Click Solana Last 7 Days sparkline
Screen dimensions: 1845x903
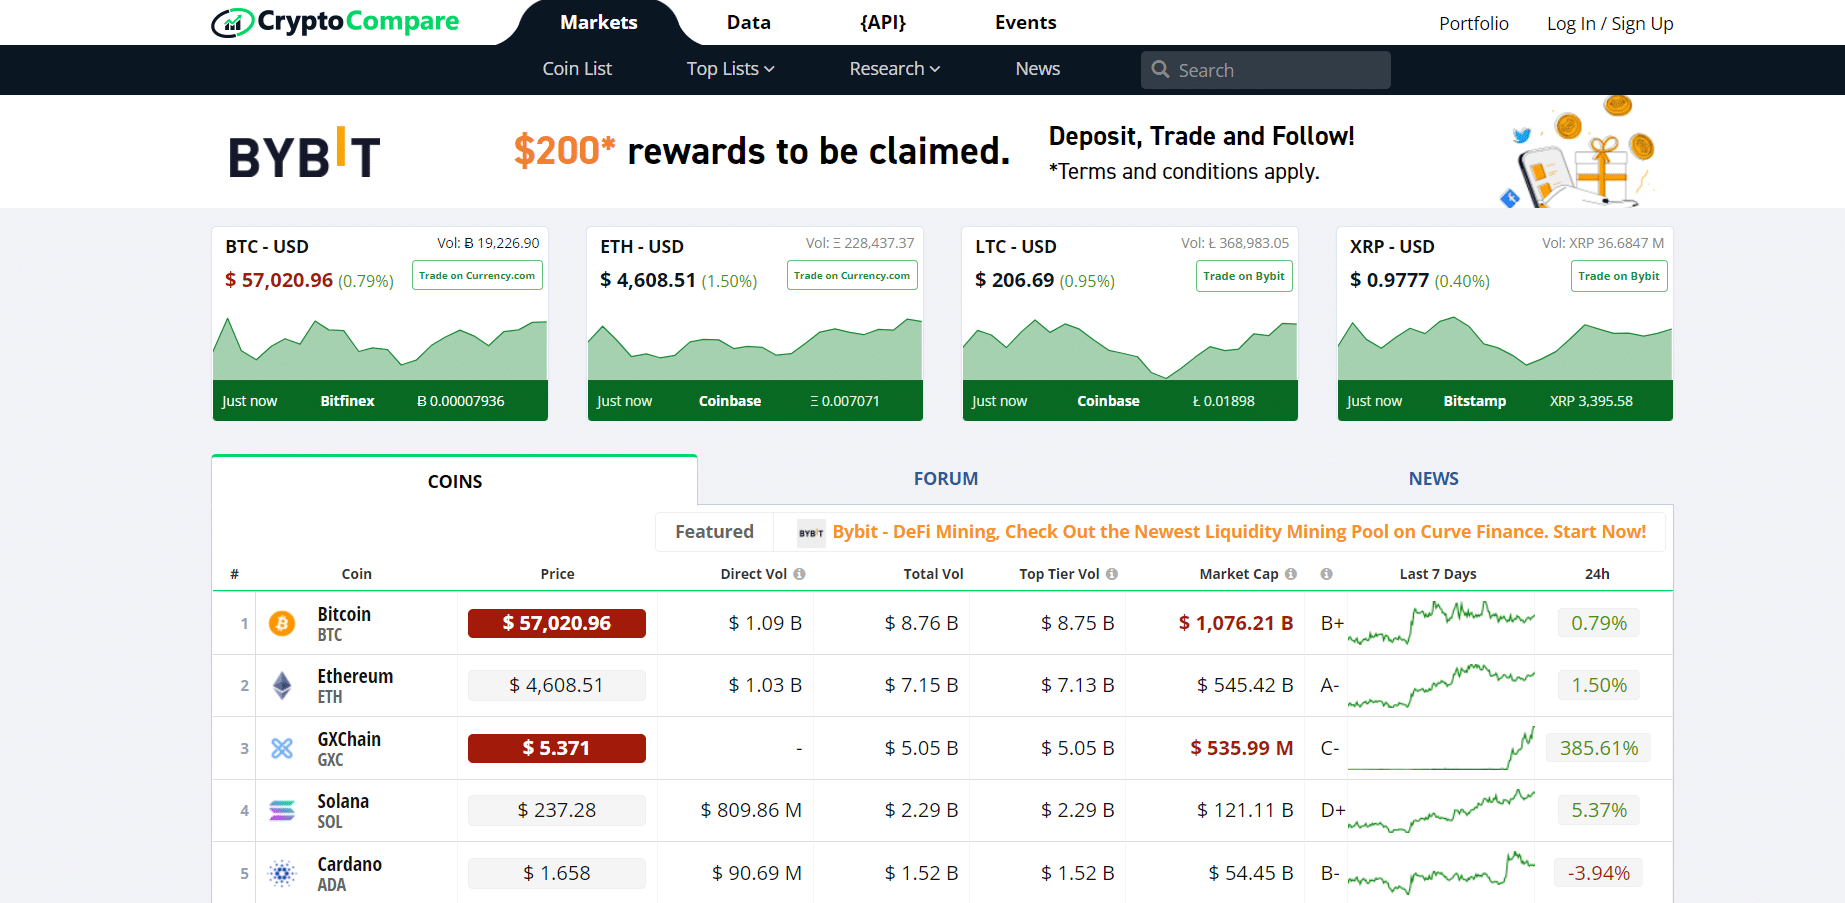click(1441, 810)
